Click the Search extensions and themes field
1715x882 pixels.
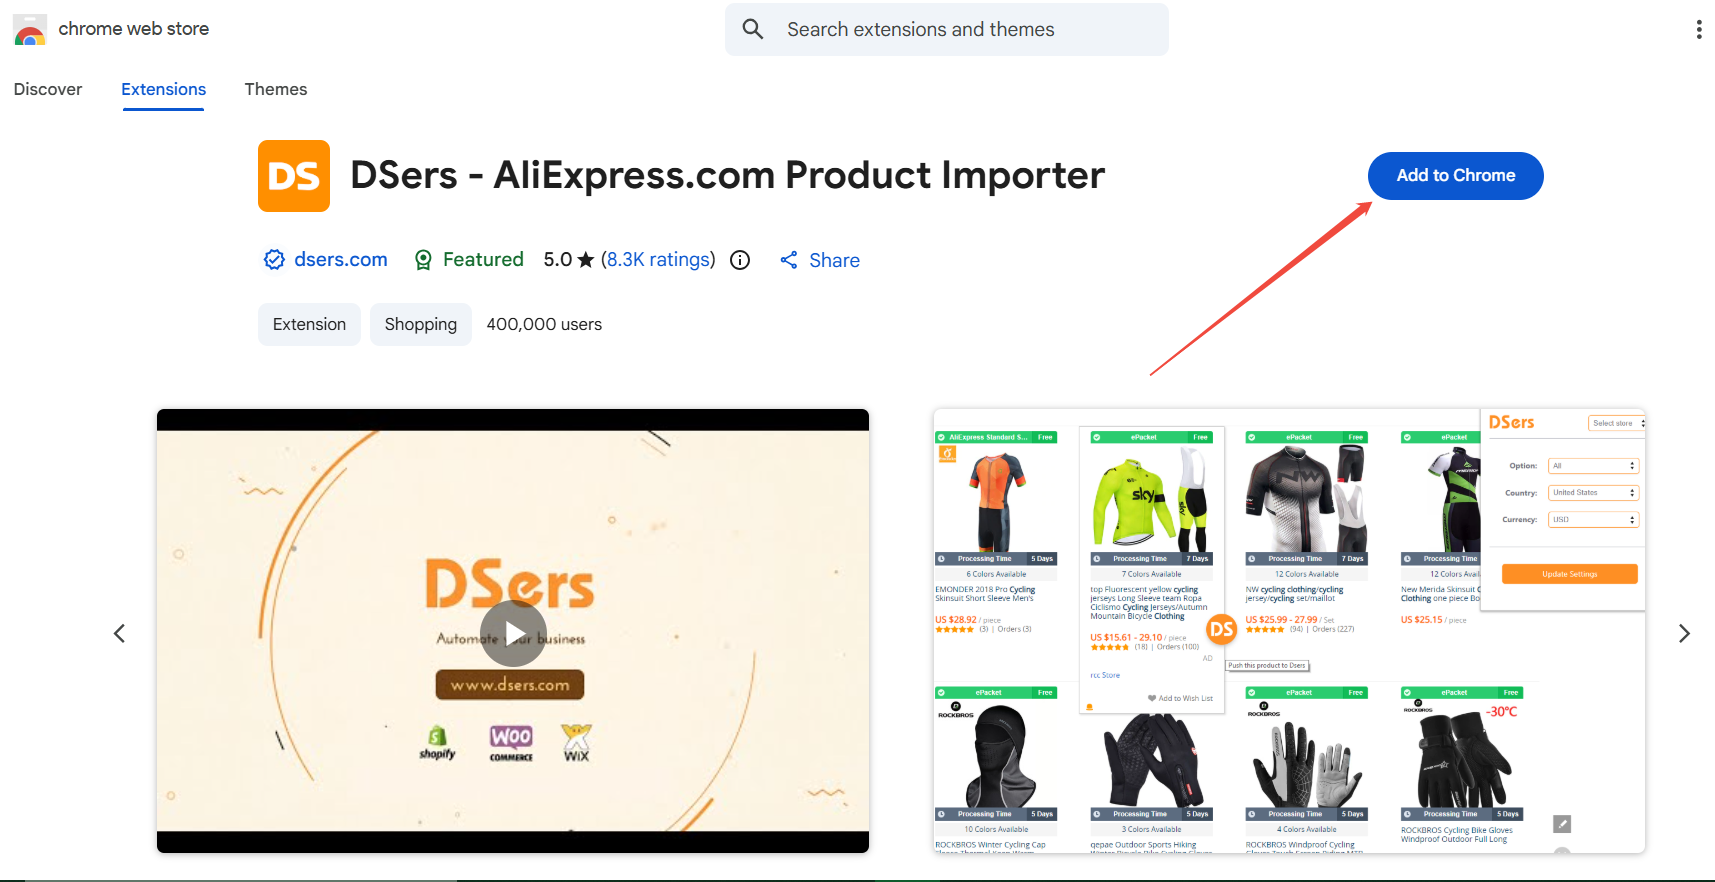pyautogui.click(x=946, y=30)
